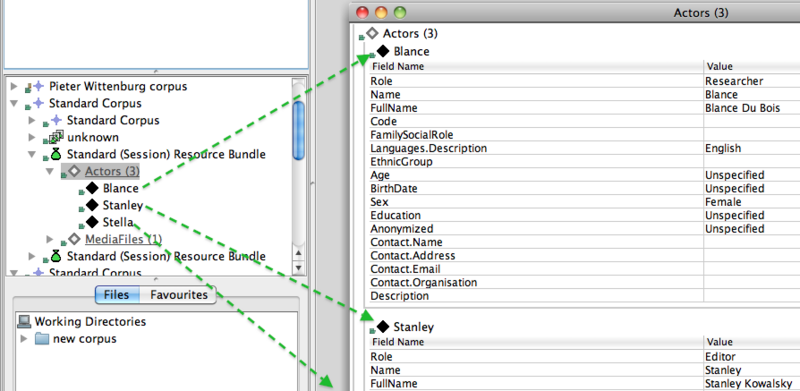Screen dimensions: 800x391
Task: Select the unknown tree row
Action: [x=93, y=137]
